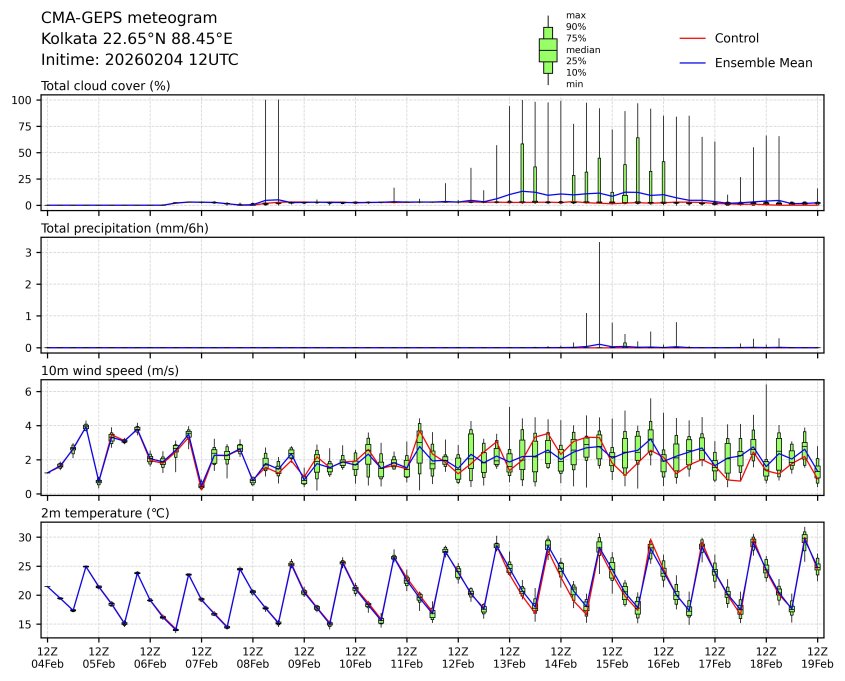Image resolution: width=845 pixels, height=681 pixels.
Task: Click the Total cloud cover panel title
Action: coord(105,85)
